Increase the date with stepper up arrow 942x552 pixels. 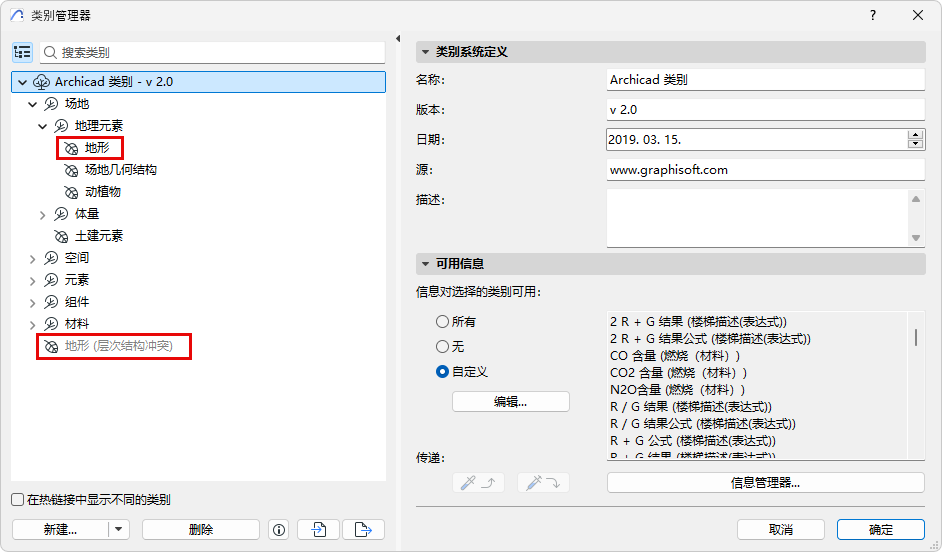(916, 135)
